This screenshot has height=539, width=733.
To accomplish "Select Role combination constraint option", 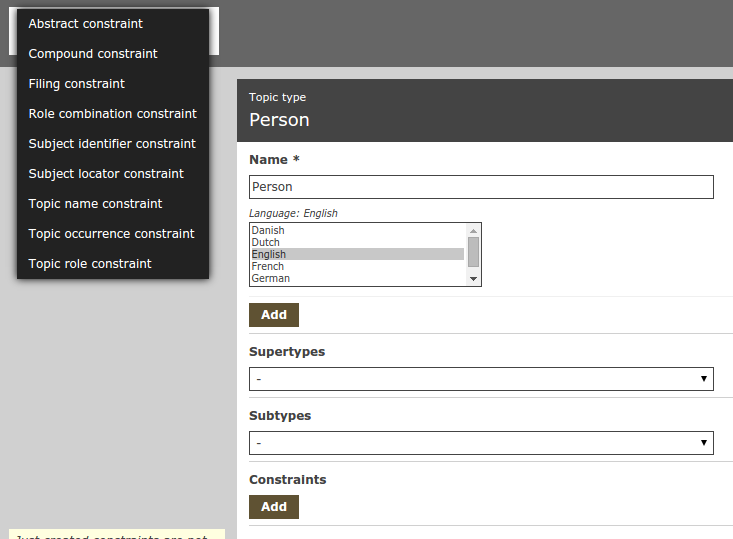I will 112,114.
